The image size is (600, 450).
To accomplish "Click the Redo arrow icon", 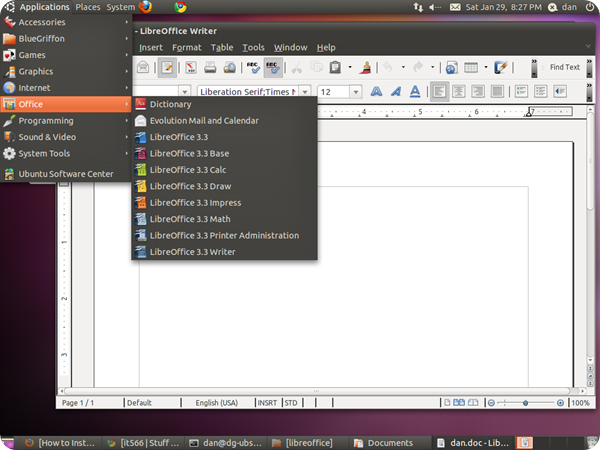I will 418,67.
